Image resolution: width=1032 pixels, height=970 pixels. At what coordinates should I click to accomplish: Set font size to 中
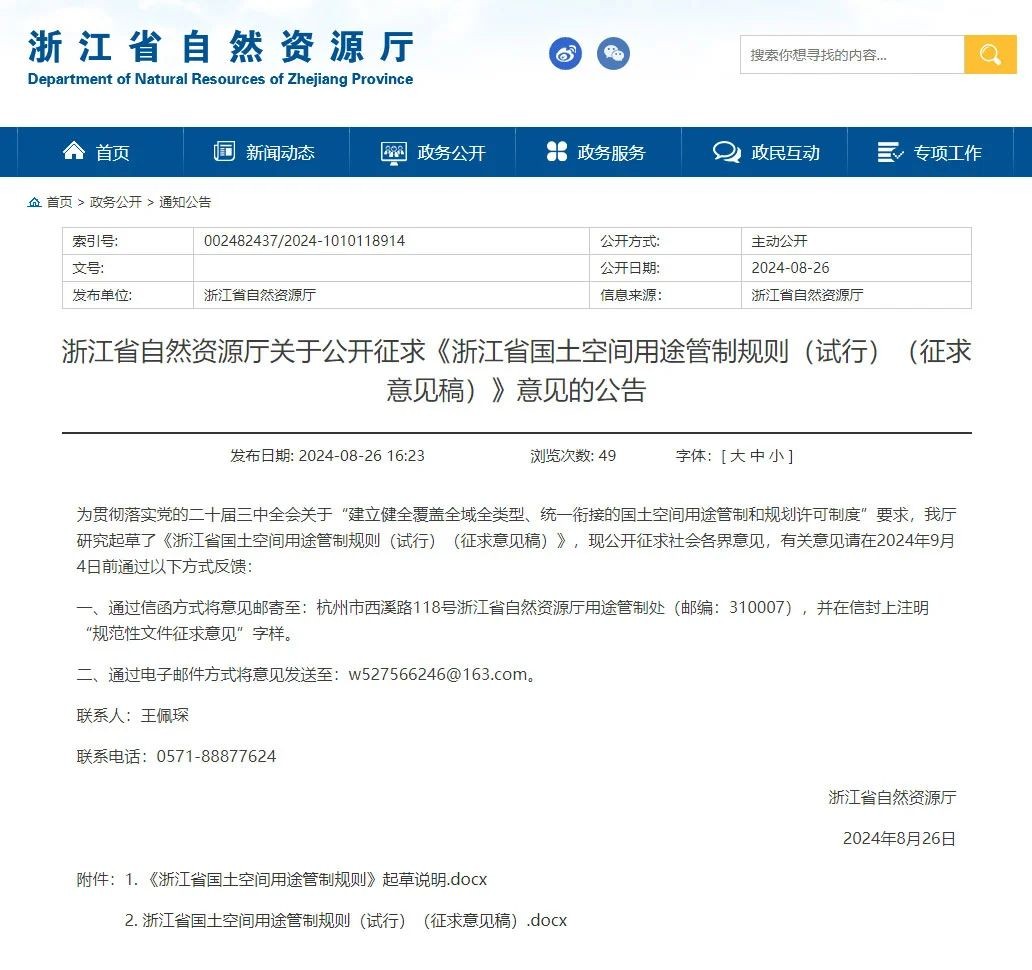tap(757, 456)
